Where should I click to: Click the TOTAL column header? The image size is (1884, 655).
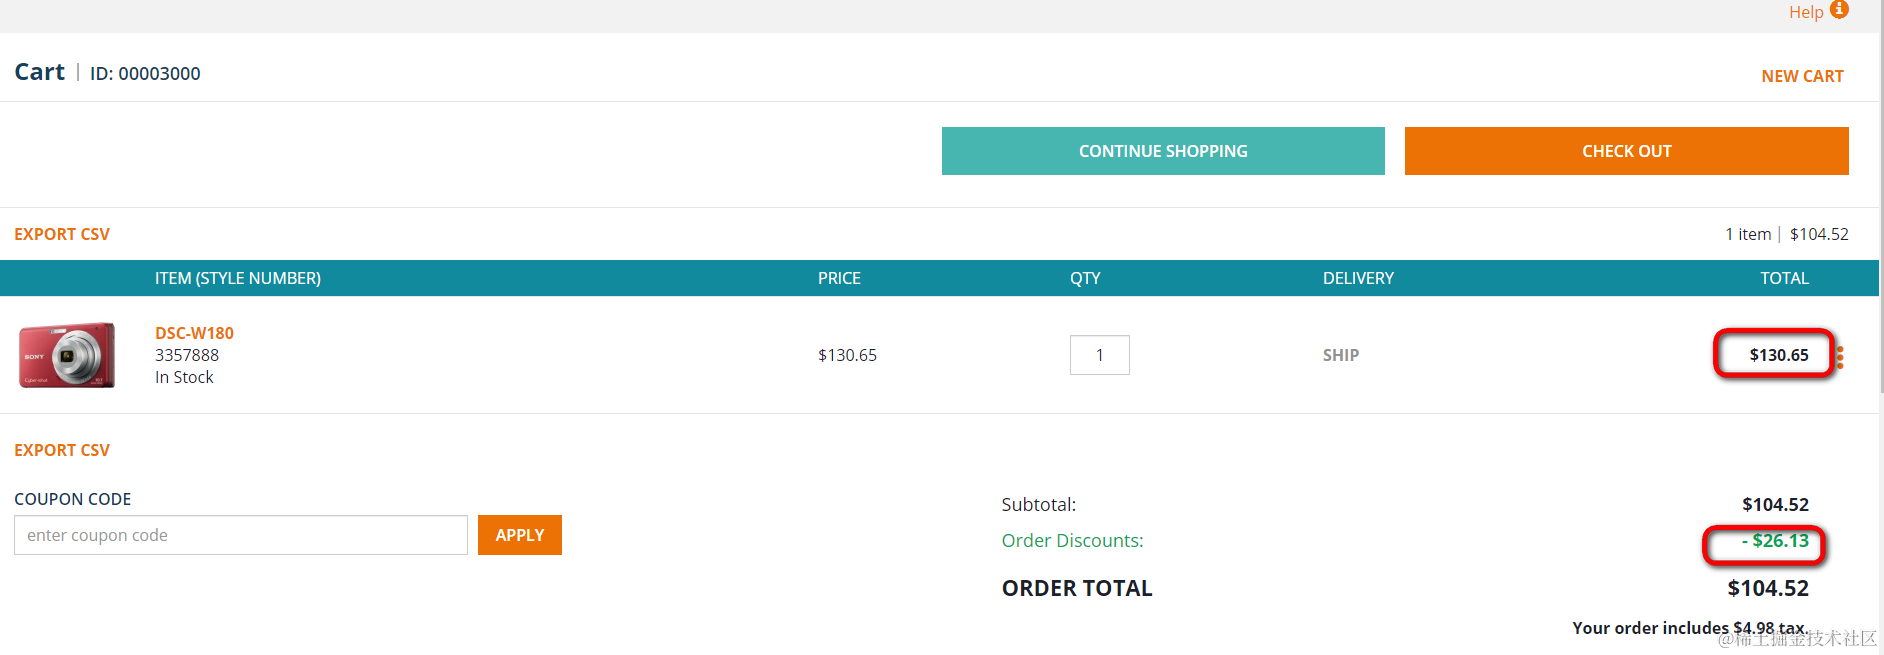pos(1784,278)
